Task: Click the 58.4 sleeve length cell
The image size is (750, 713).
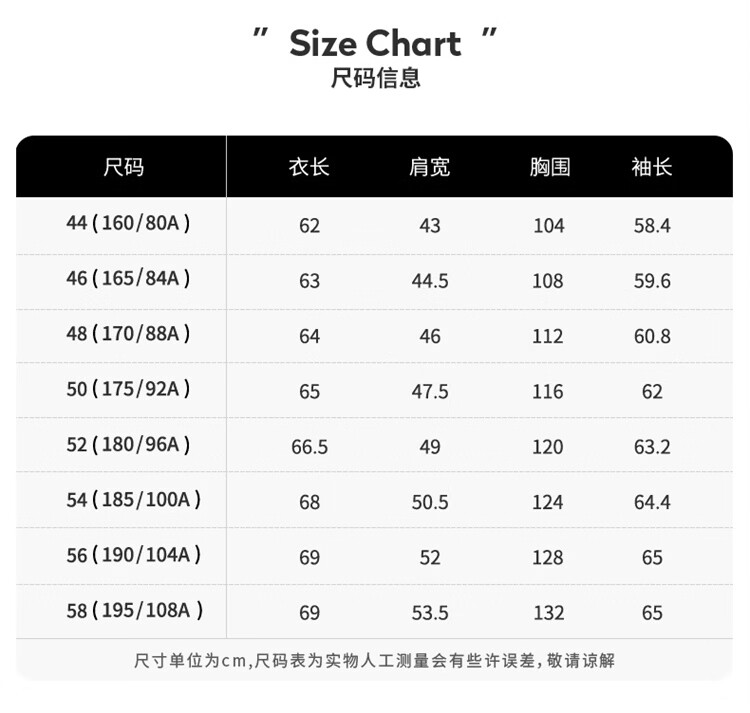Action: (652, 226)
